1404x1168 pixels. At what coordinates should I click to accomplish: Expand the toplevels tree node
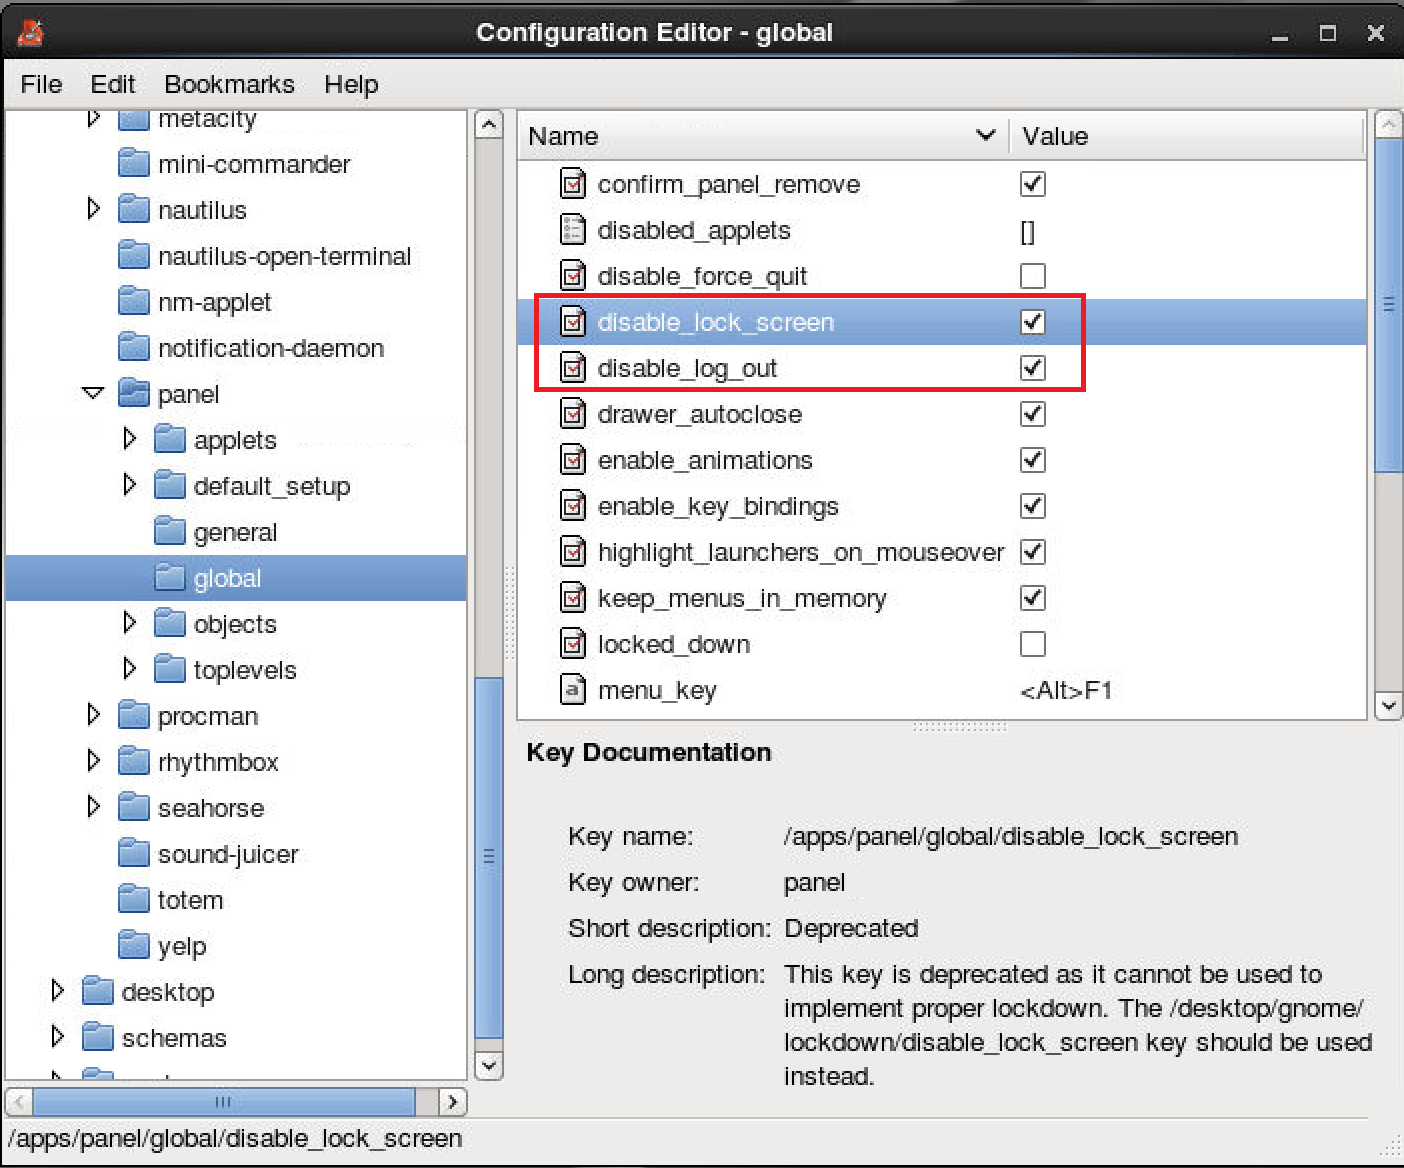point(129,668)
